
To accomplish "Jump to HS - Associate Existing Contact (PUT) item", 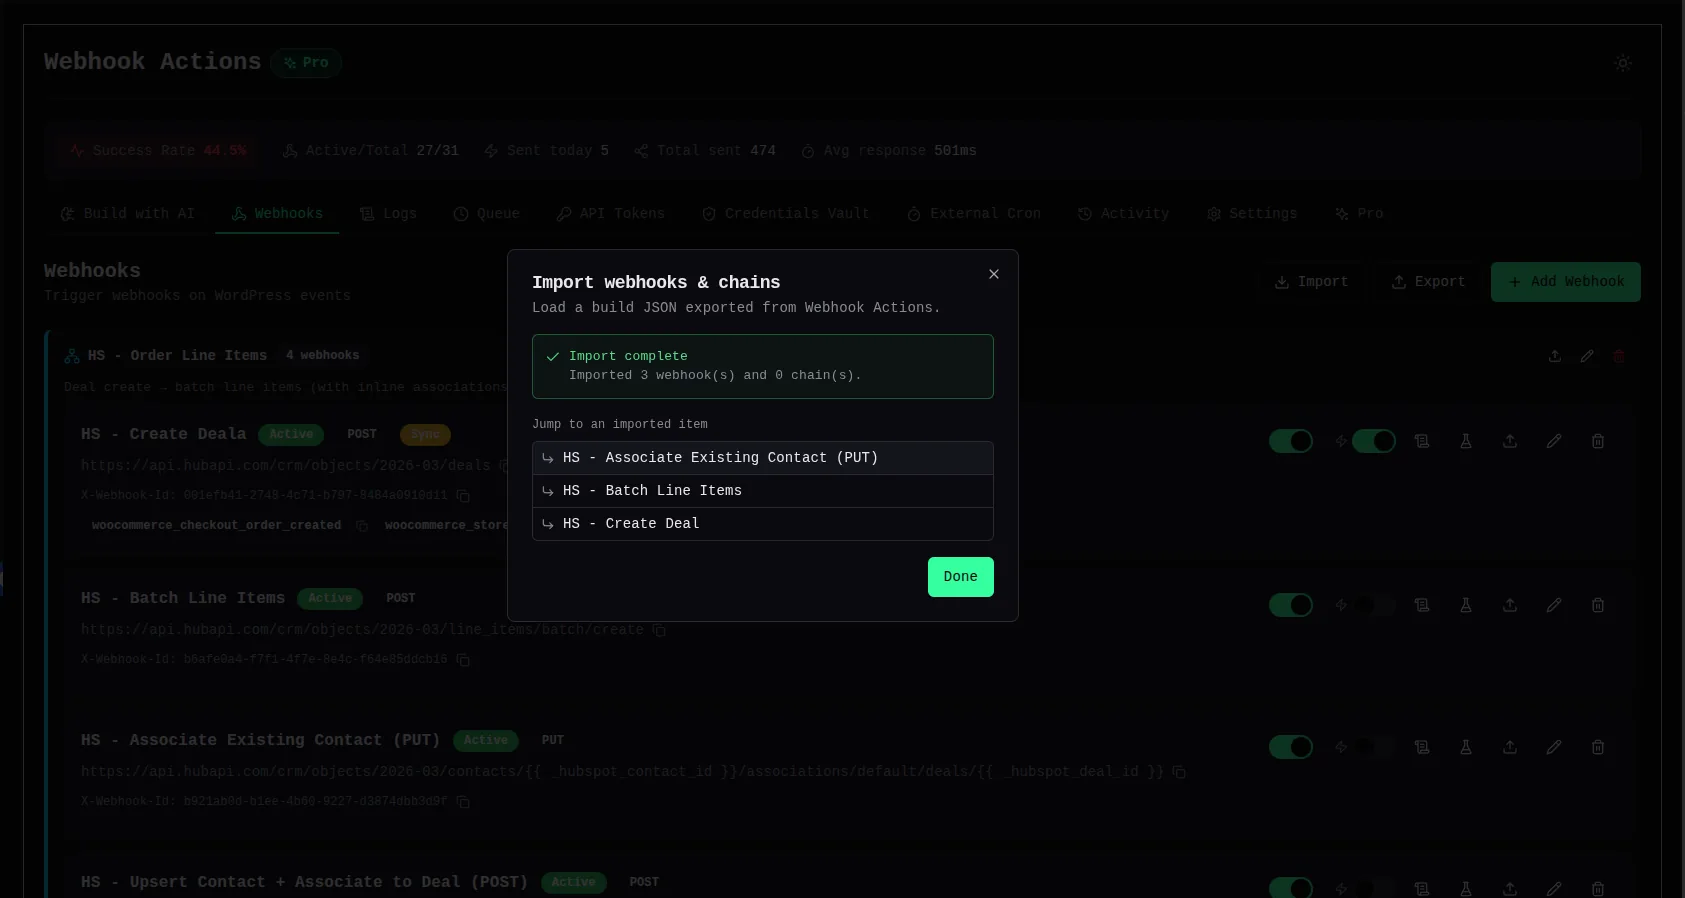I will (x=763, y=458).
